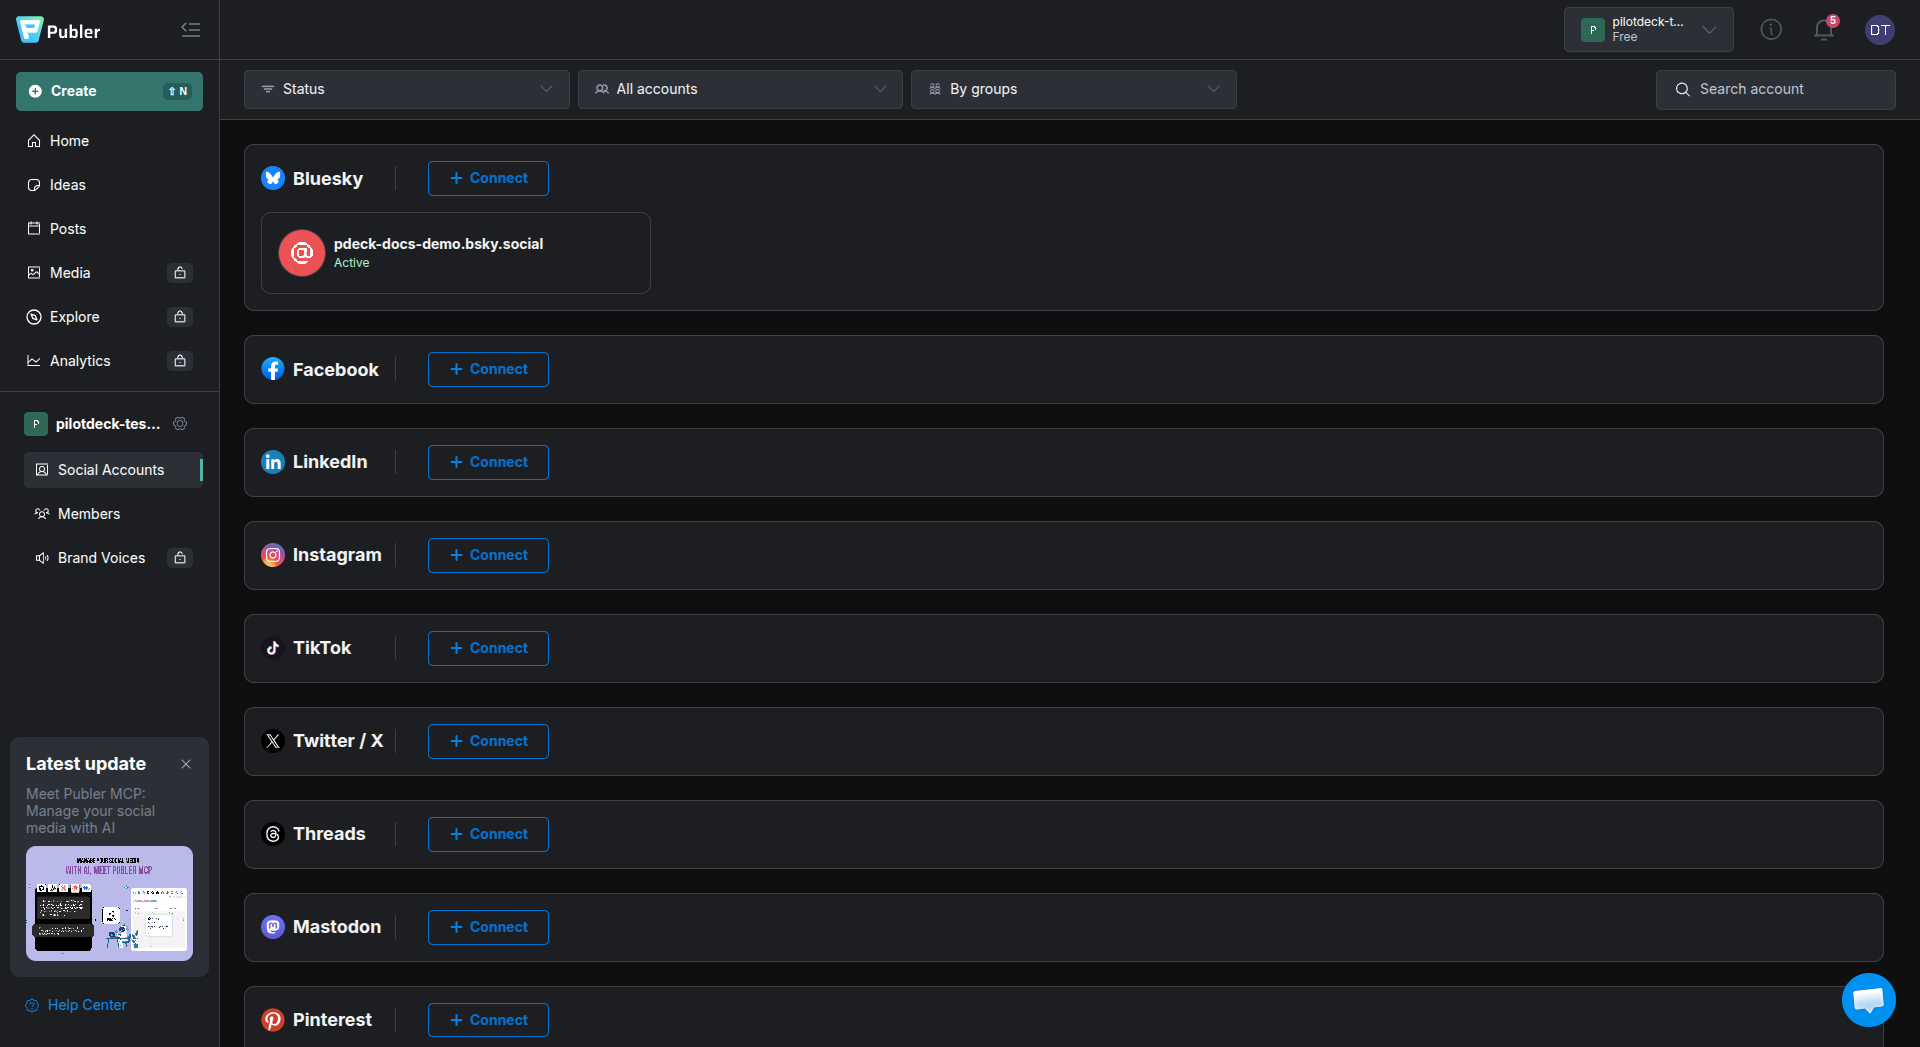The image size is (1920, 1047).
Task: Click the pilotdeck-tes... workspace name
Action: pos(108,424)
